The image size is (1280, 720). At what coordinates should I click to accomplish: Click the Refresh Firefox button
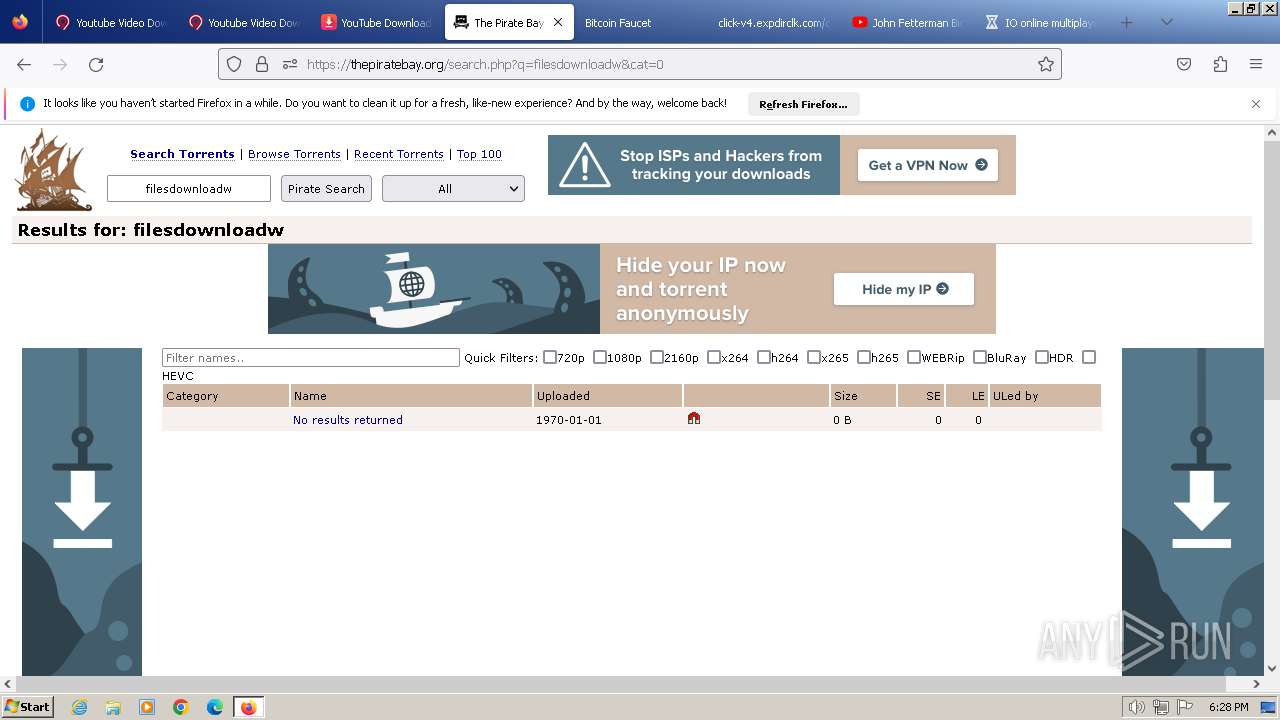click(x=803, y=104)
